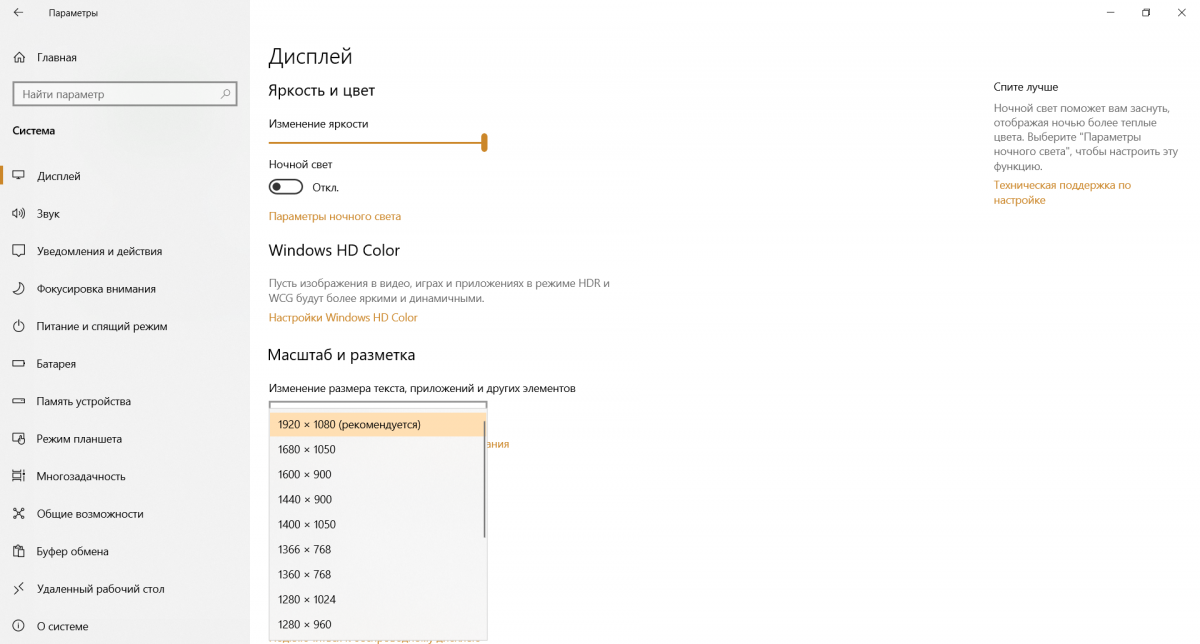This screenshot has width=1200, height=644.
Task: Click the Звук speaker icon
Action: [18, 214]
